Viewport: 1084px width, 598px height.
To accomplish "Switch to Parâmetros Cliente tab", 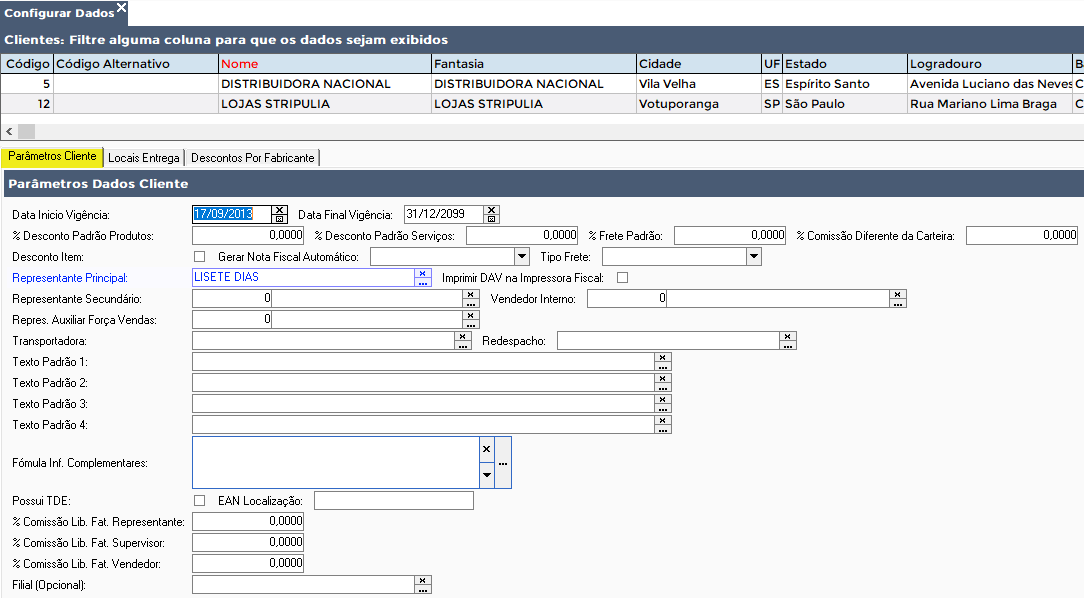I will [x=52, y=156].
